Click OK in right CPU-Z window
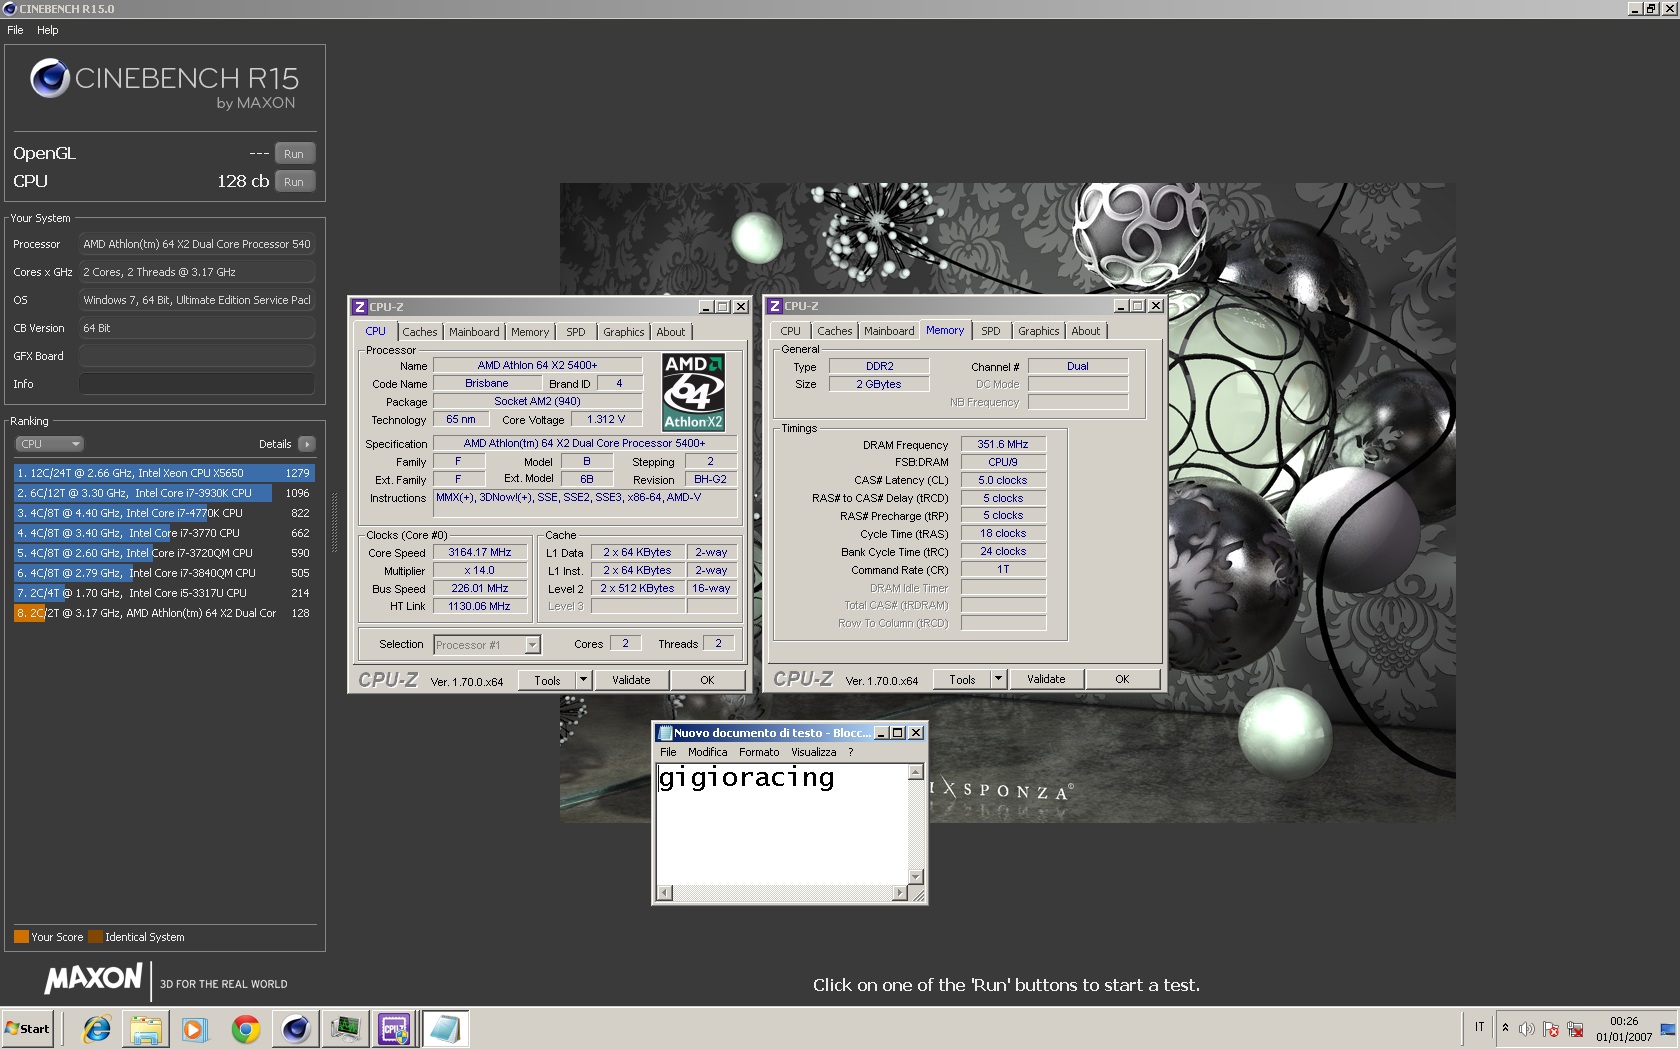Screen dimensions: 1680x1050 [x=1122, y=680]
